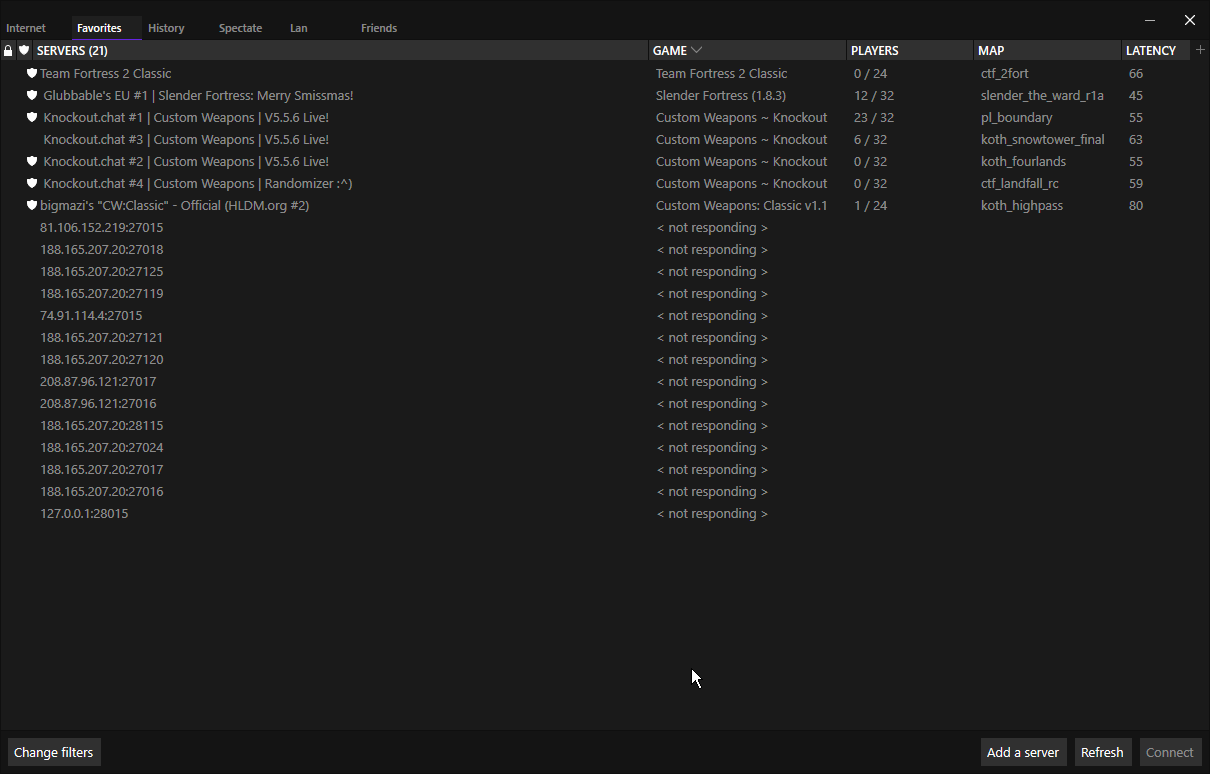Close the server browser window
1210x774 pixels.
tap(1189, 20)
